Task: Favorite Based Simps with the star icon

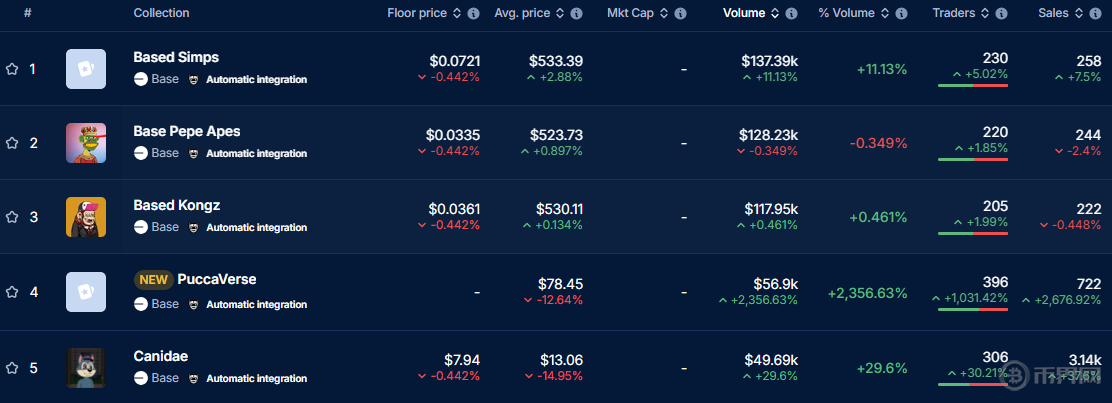Action: 12,70
